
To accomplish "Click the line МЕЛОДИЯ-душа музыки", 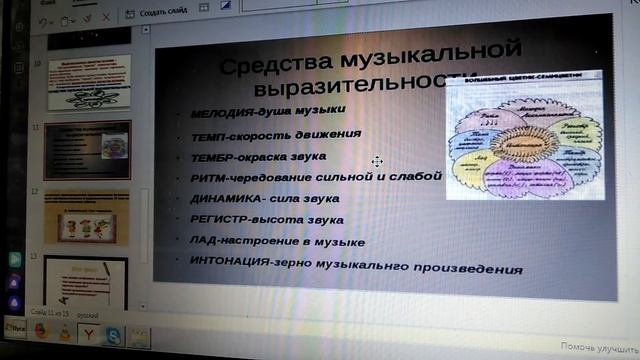I will [268, 111].
